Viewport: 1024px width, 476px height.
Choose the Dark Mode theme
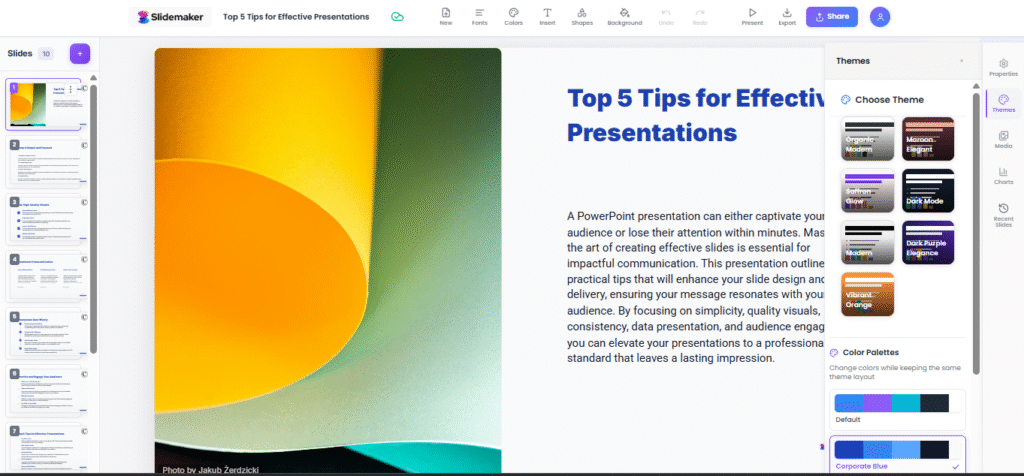927,190
